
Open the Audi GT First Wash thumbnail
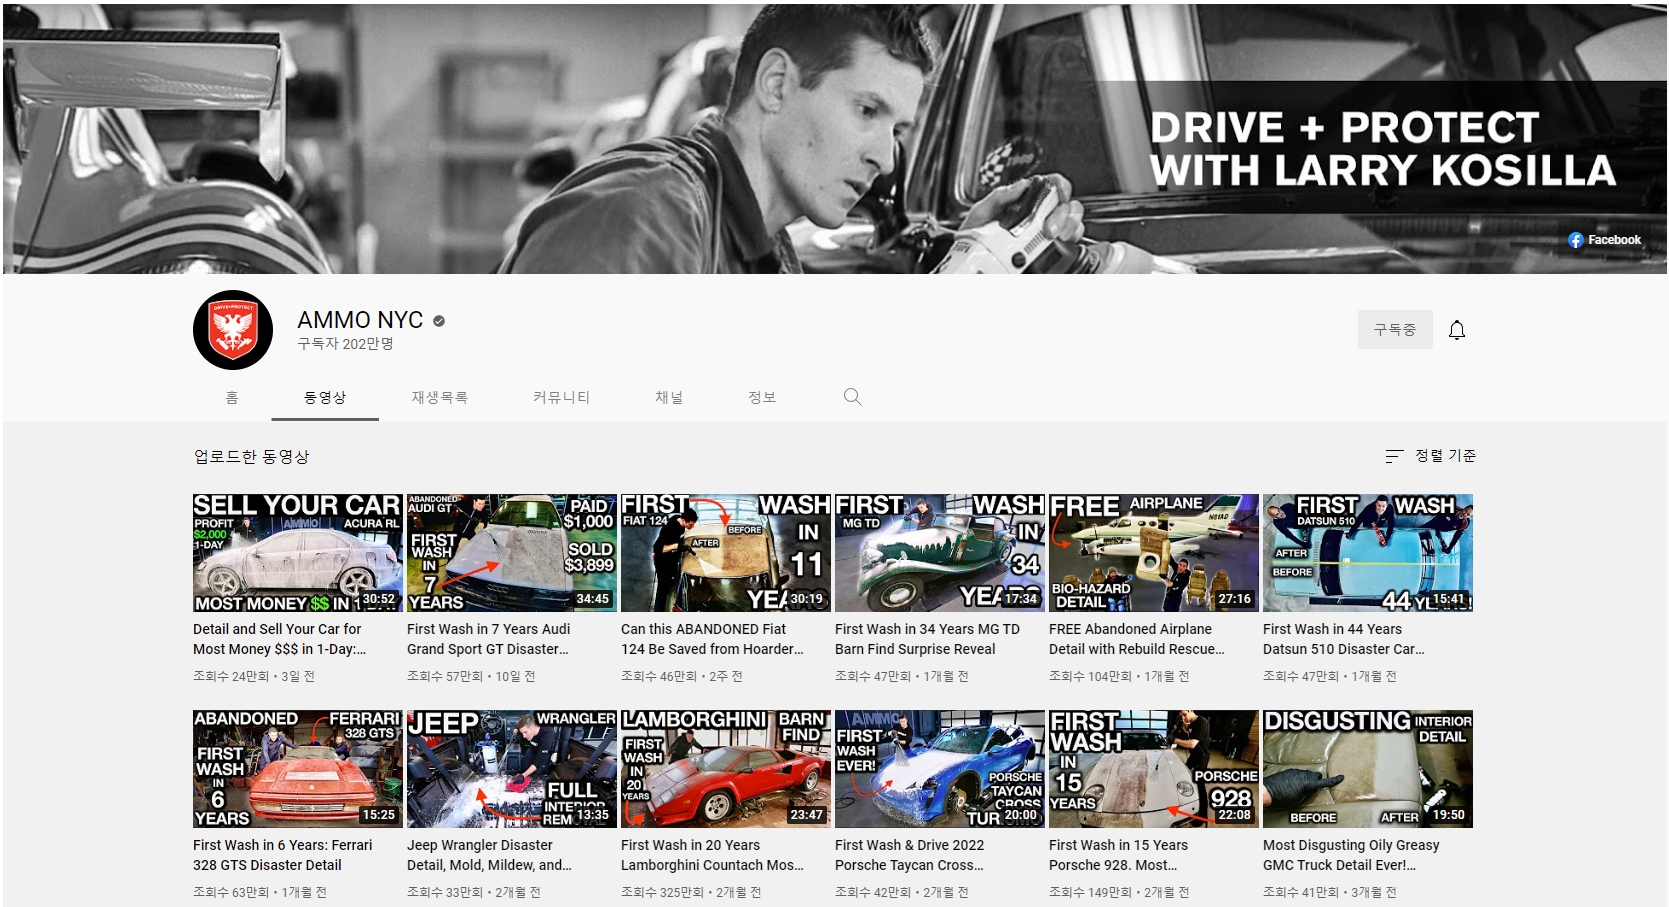click(511, 553)
